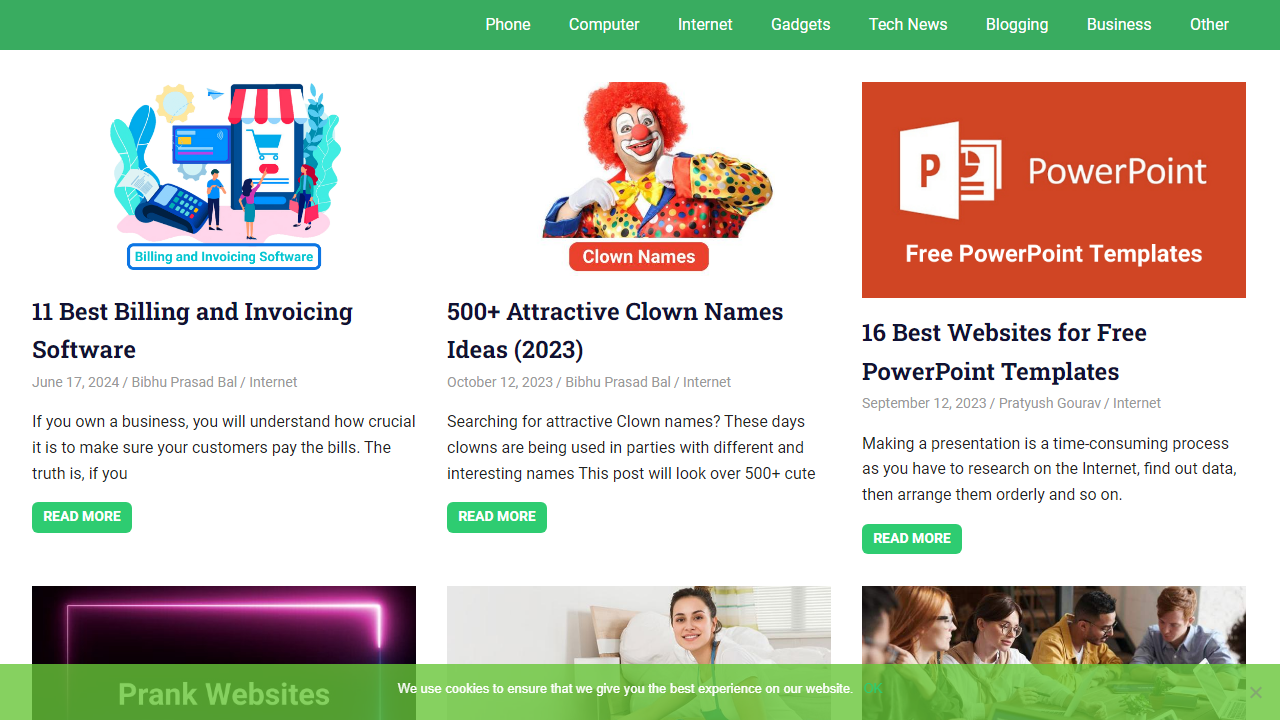The width and height of the screenshot is (1280, 720).
Task: Click Read More under PowerPoint templates article
Action: (912, 539)
